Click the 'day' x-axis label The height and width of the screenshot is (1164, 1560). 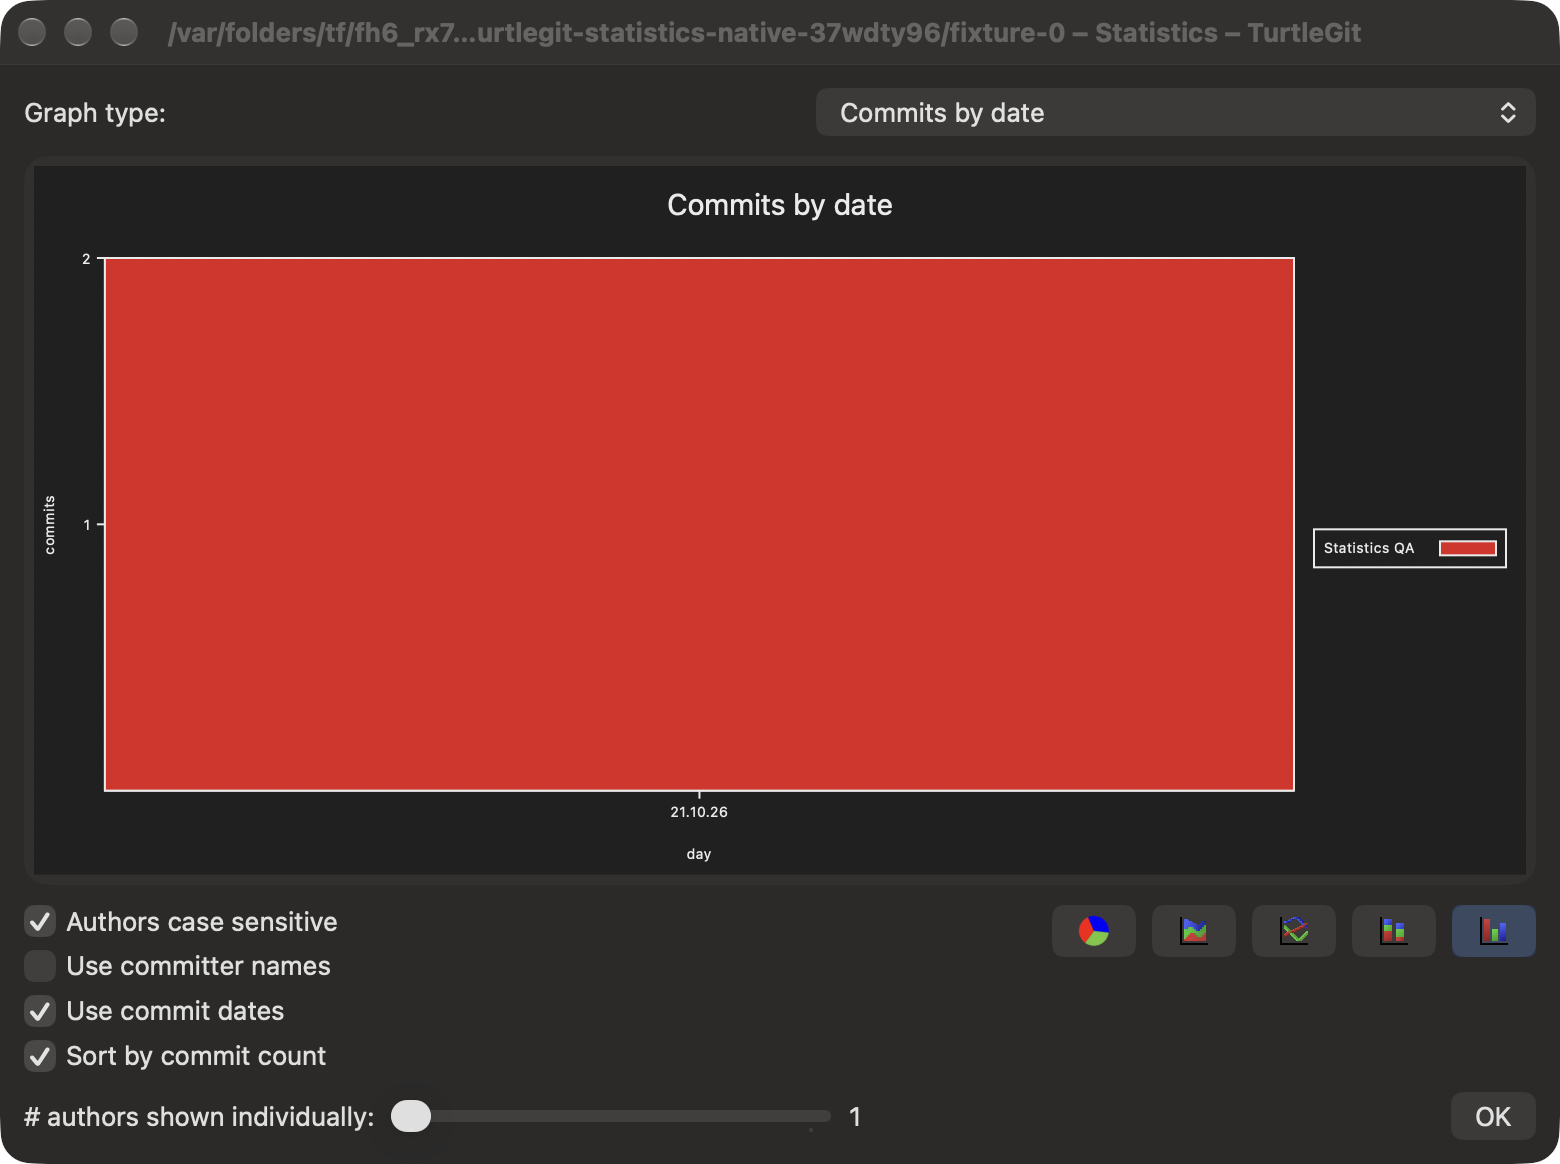click(x=699, y=854)
